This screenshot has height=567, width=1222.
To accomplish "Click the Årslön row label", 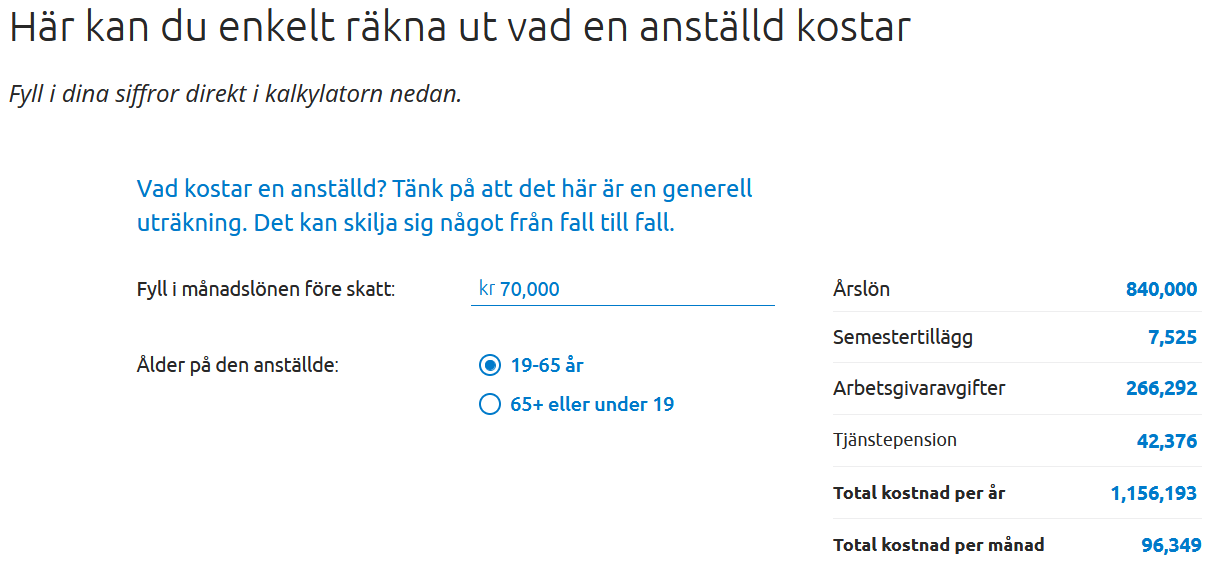I will (861, 289).
